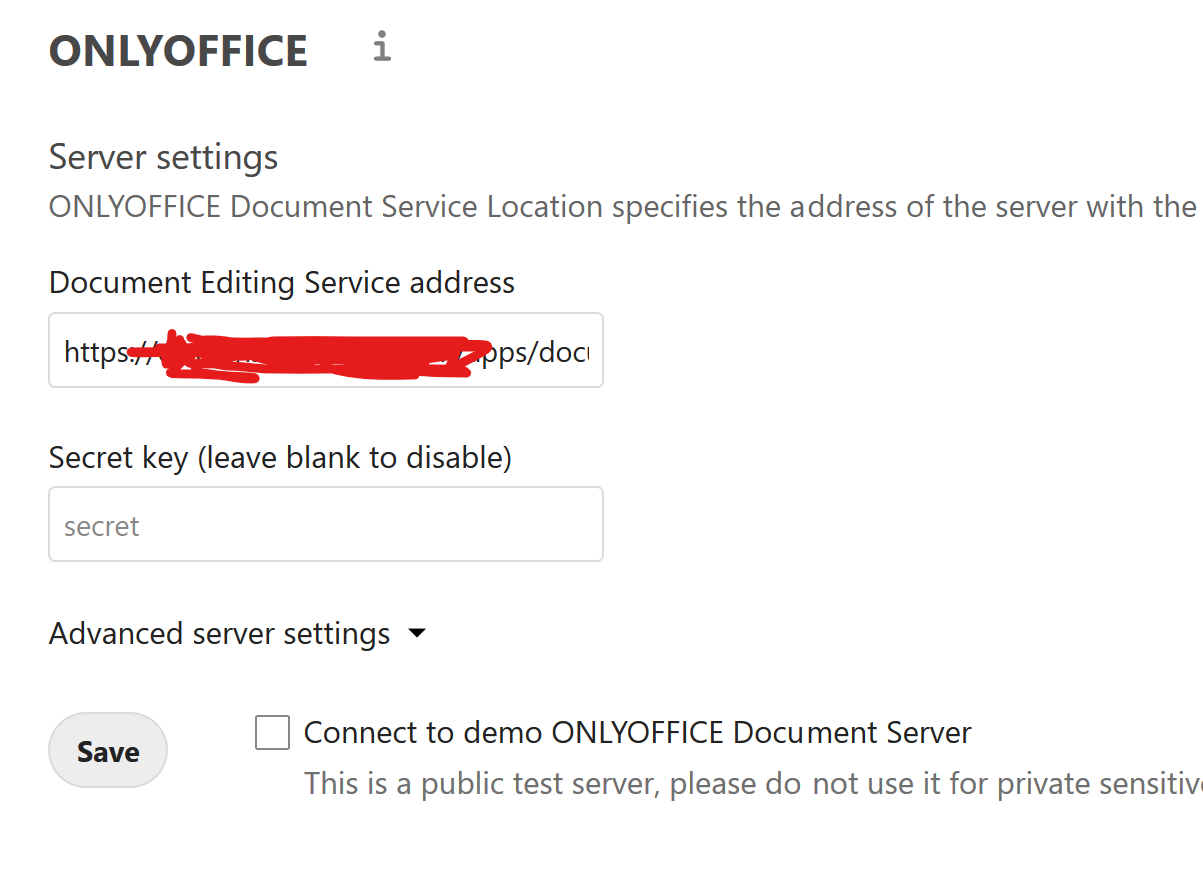Expand Advanced server settings

238,634
